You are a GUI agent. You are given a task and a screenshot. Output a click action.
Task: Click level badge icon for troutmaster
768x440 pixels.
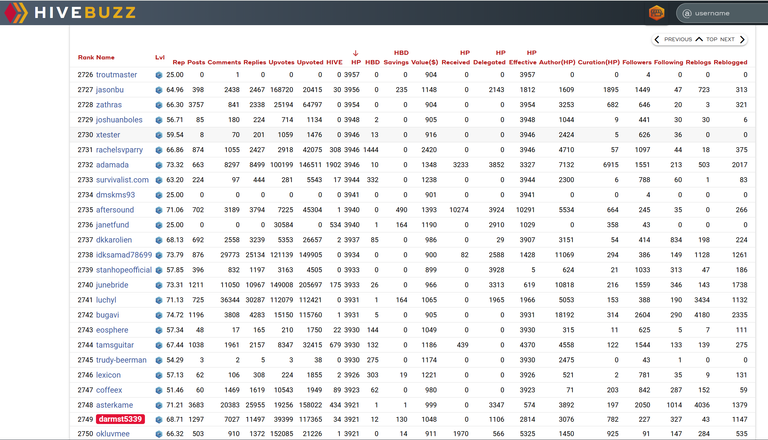click(159, 75)
